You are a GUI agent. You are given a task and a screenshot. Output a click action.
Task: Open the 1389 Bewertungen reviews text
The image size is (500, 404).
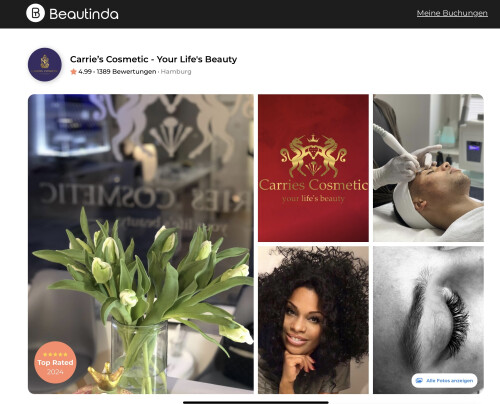[x=126, y=72]
